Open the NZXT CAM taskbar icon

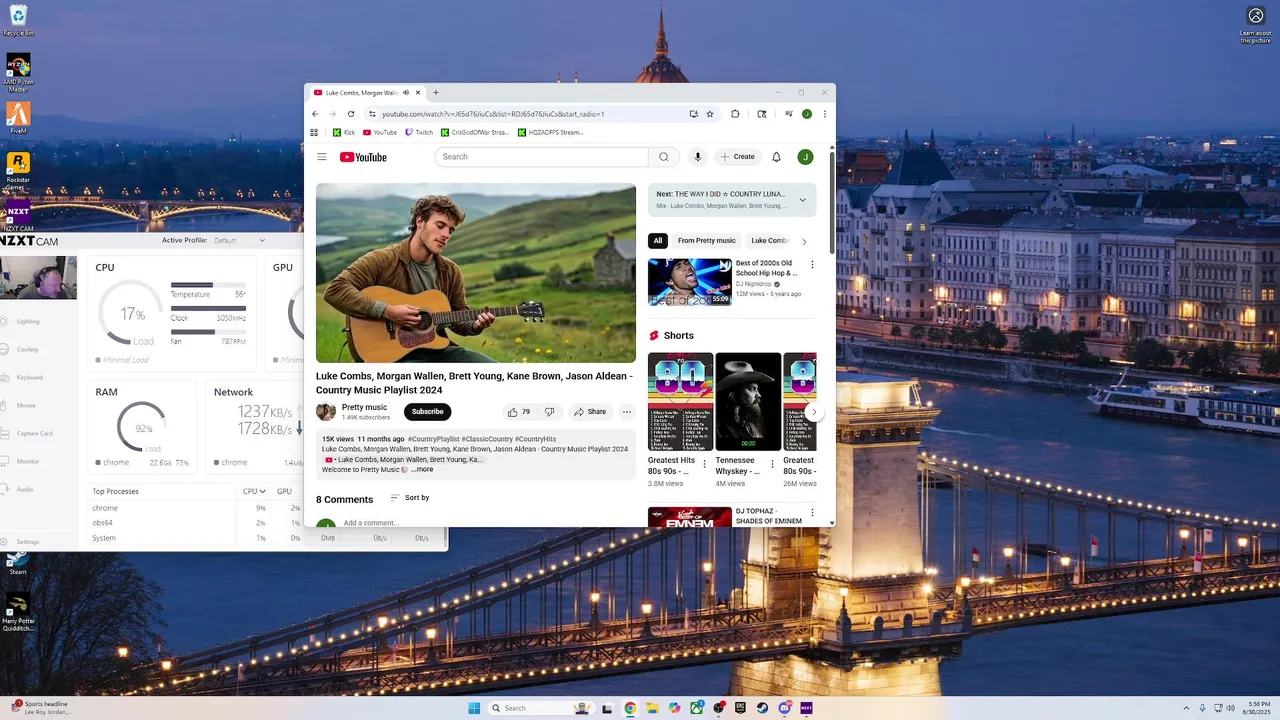[806, 708]
